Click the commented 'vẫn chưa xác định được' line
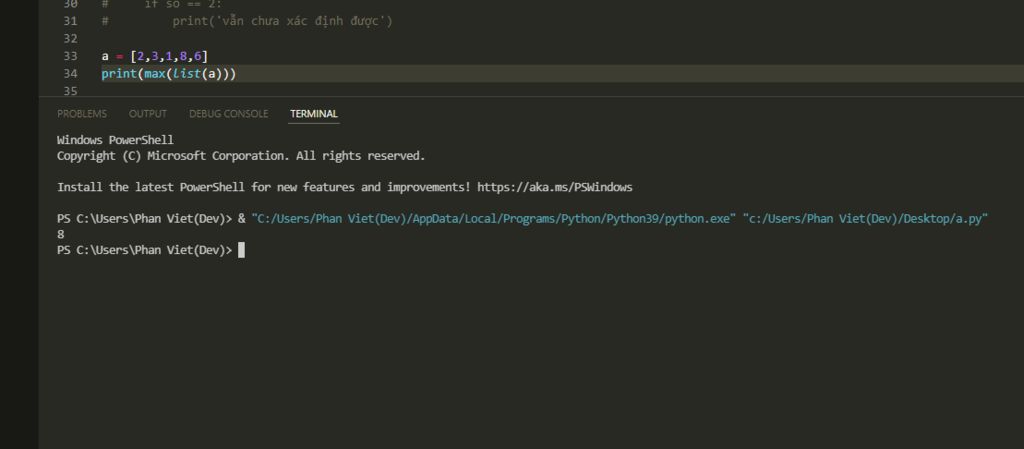This screenshot has height=449, width=1024. click(x=247, y=21)
